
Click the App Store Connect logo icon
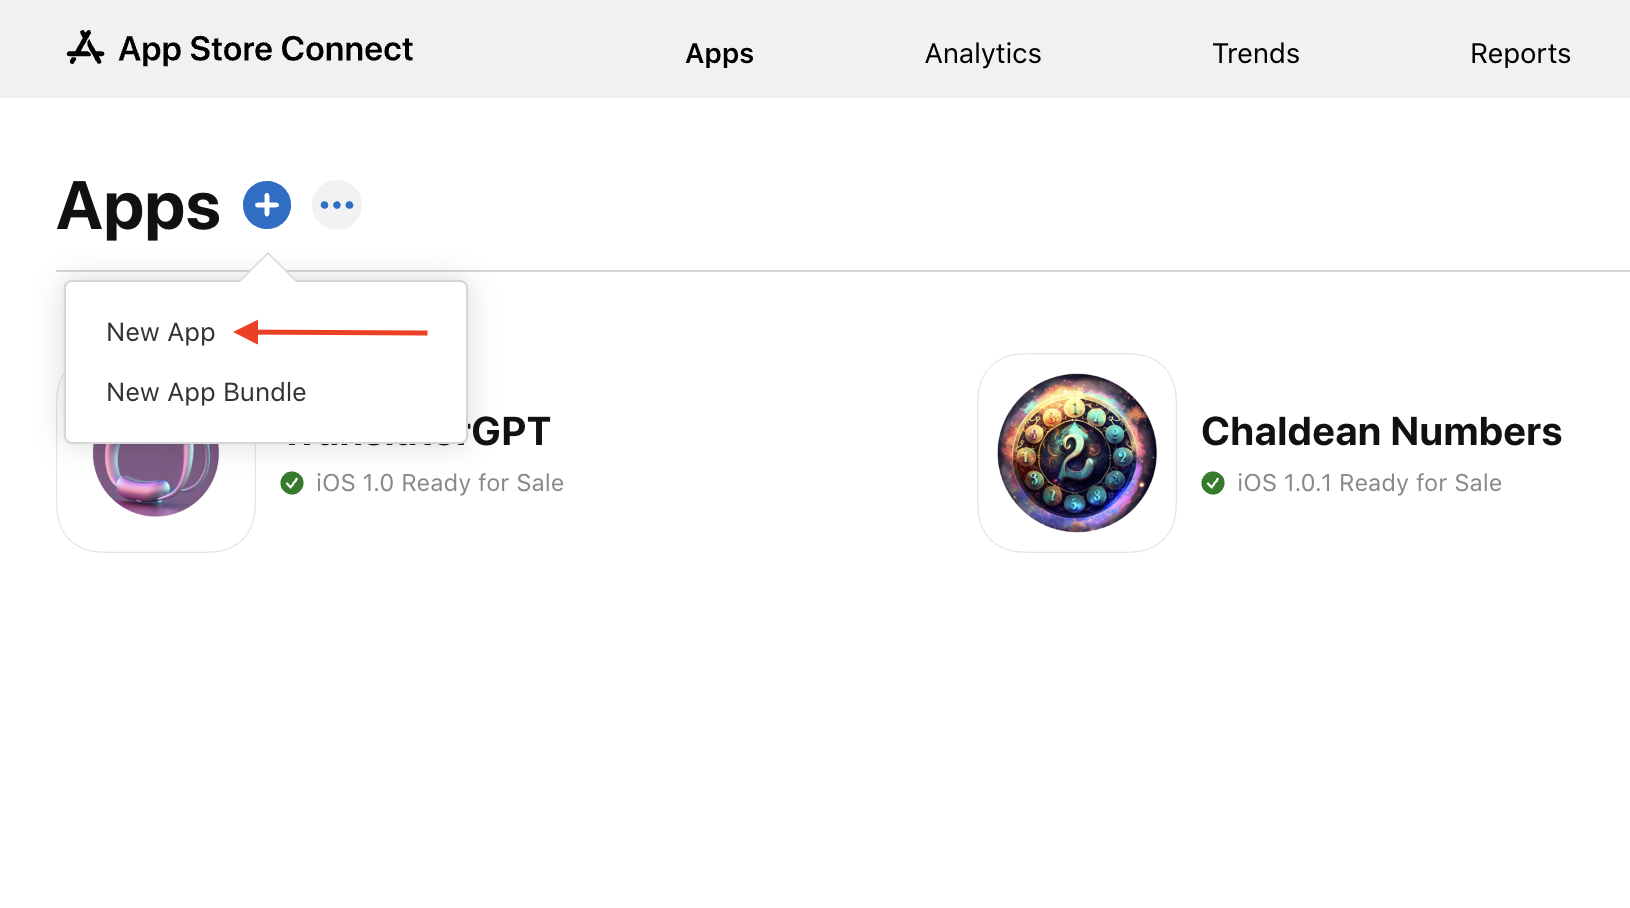point(84,47)
